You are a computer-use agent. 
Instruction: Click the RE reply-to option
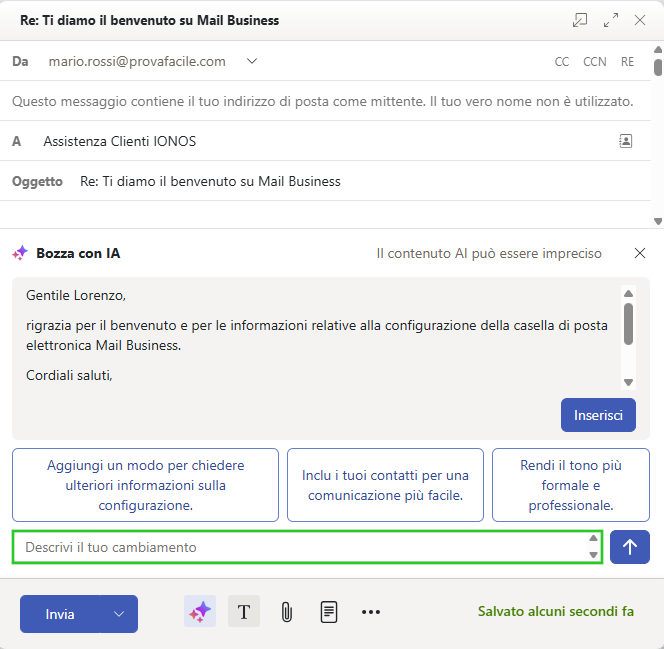click(x=627, y=62)
